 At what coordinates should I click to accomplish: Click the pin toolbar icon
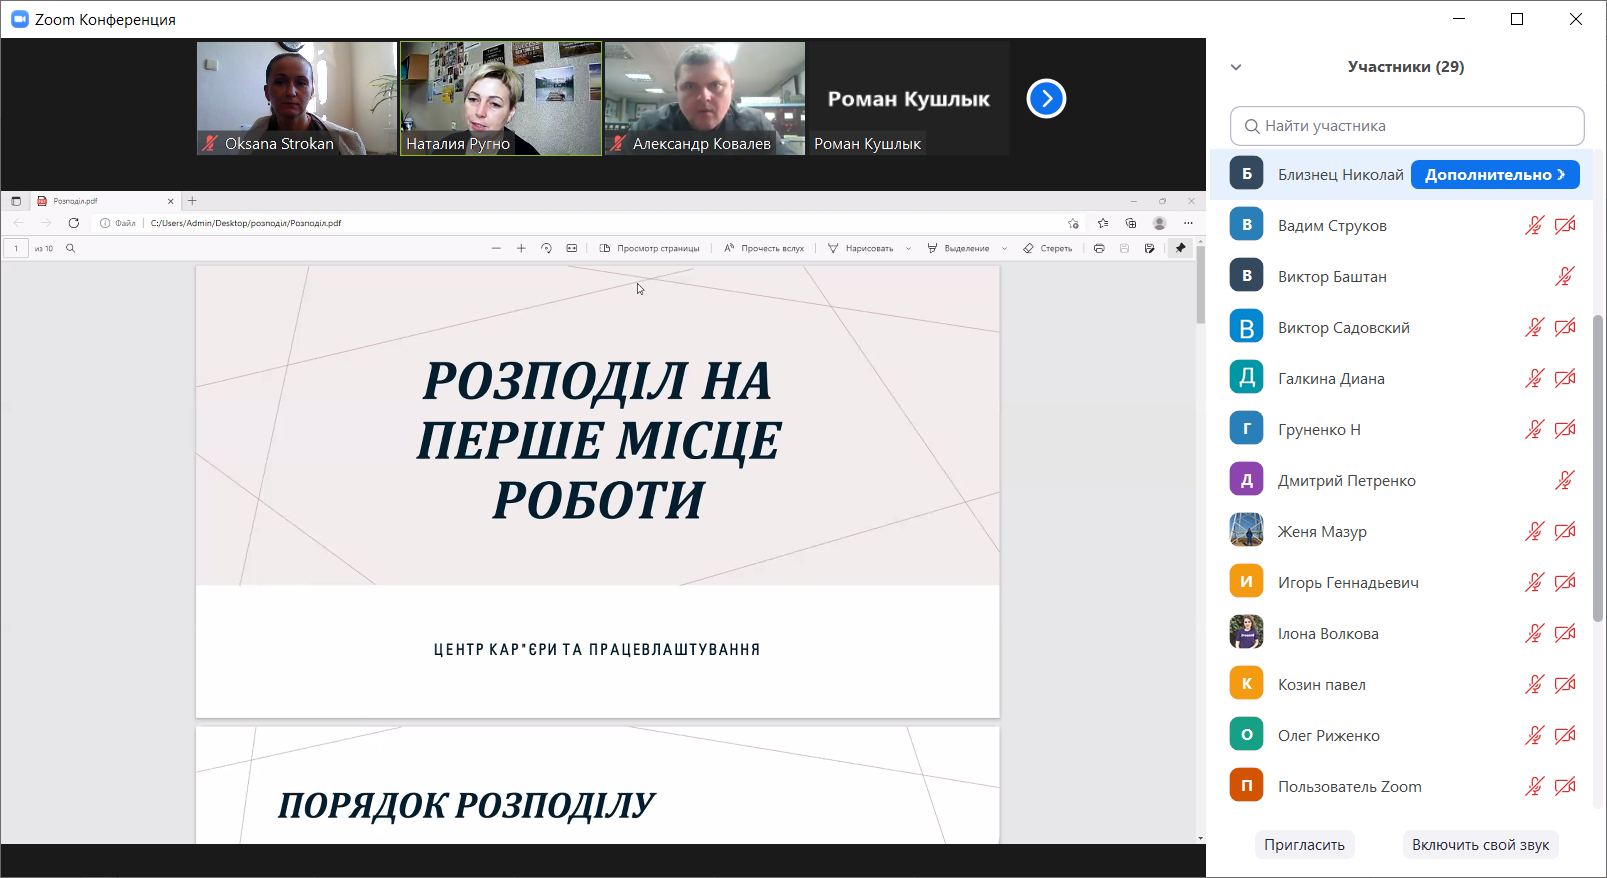[x=1180, y=248]
